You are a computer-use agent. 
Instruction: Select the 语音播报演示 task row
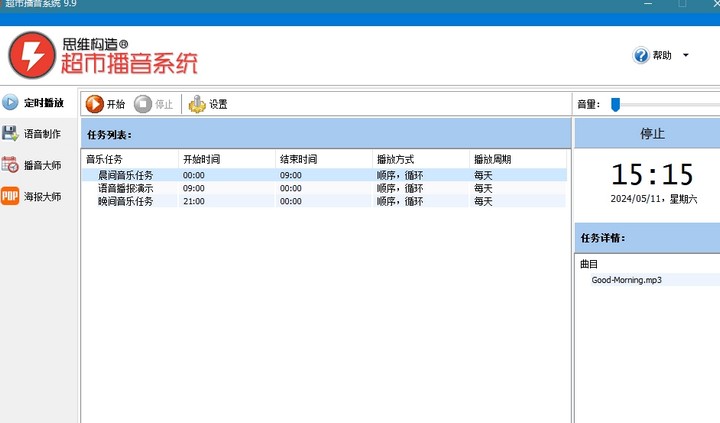[125, 188]
